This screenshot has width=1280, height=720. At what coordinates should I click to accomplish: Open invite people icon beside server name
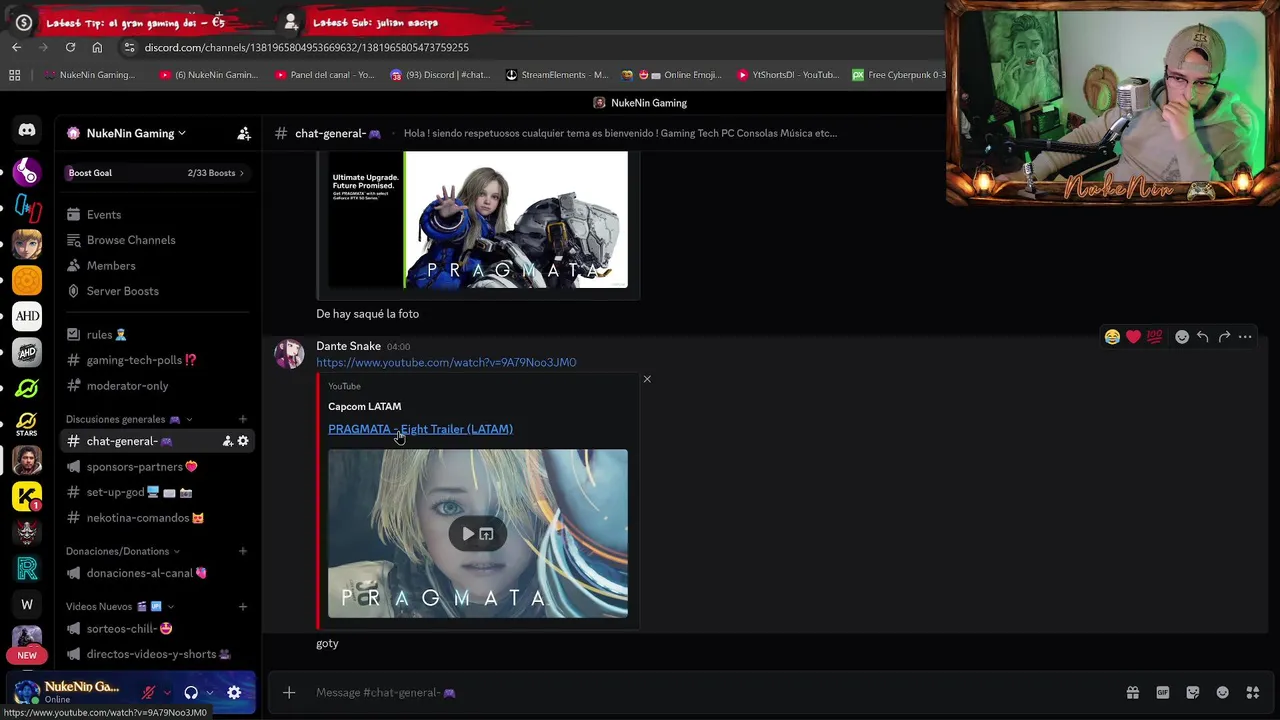pos(243,133)
